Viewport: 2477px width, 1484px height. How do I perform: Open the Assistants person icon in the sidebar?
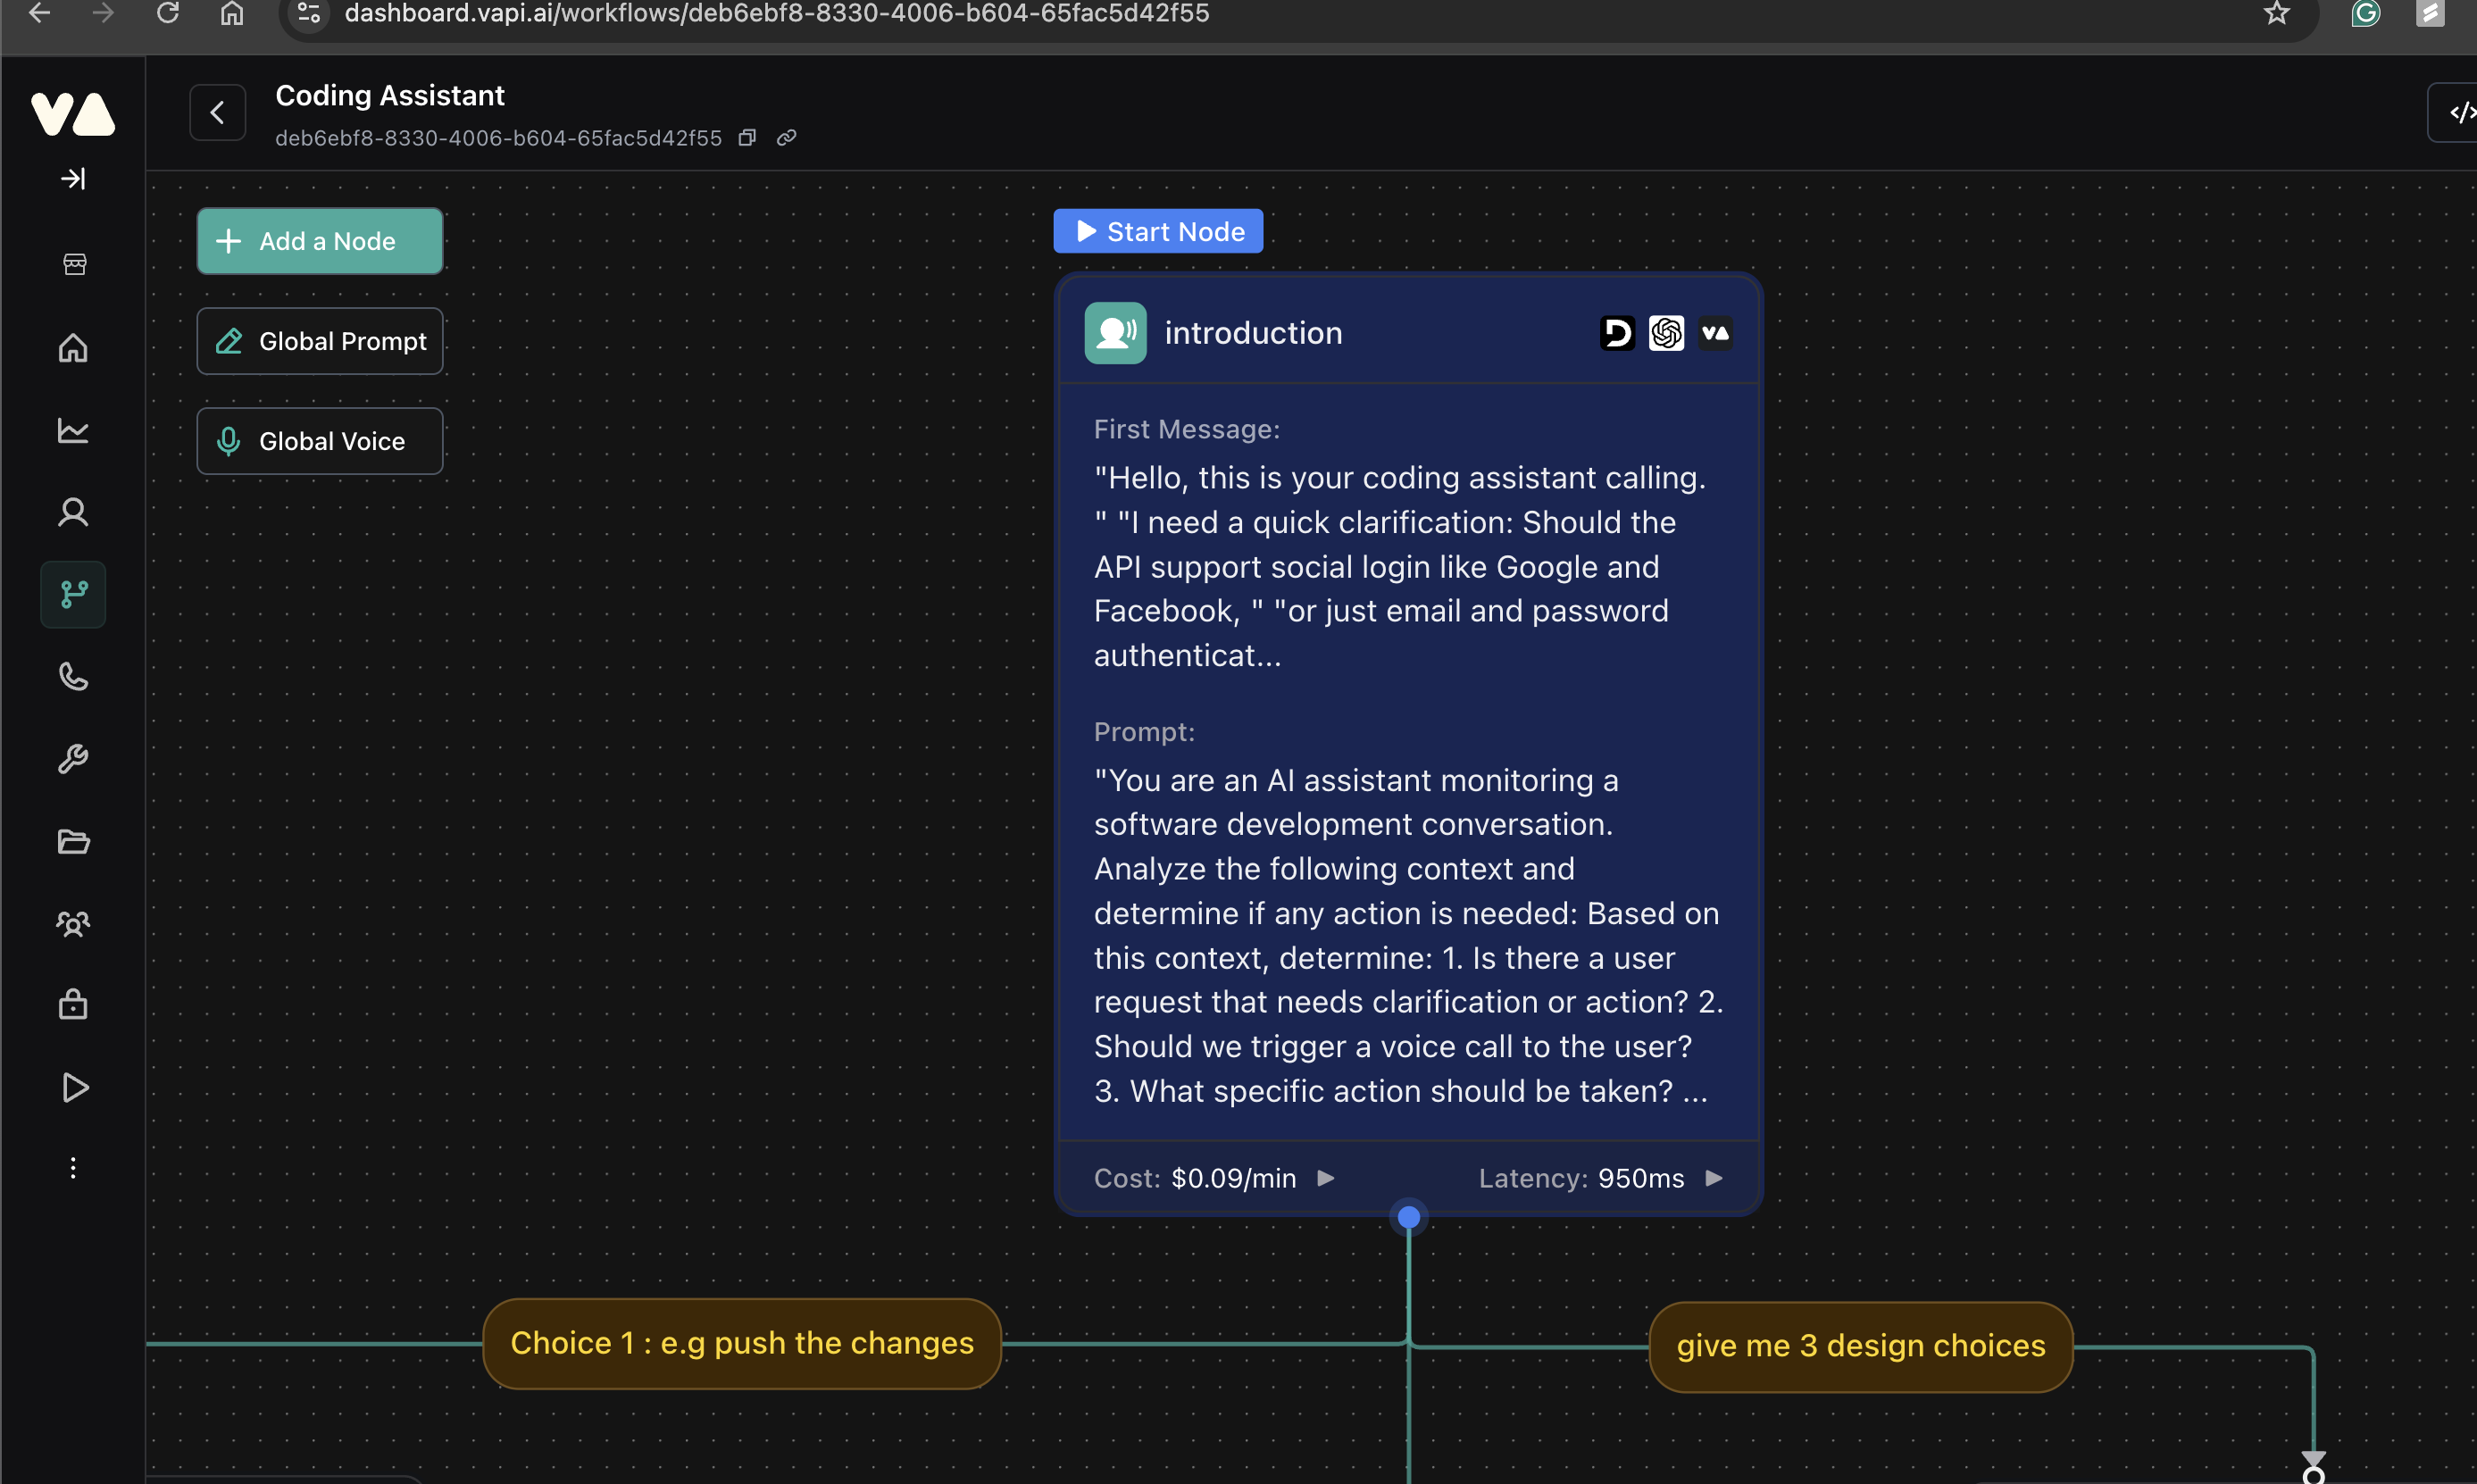point(73,512)
